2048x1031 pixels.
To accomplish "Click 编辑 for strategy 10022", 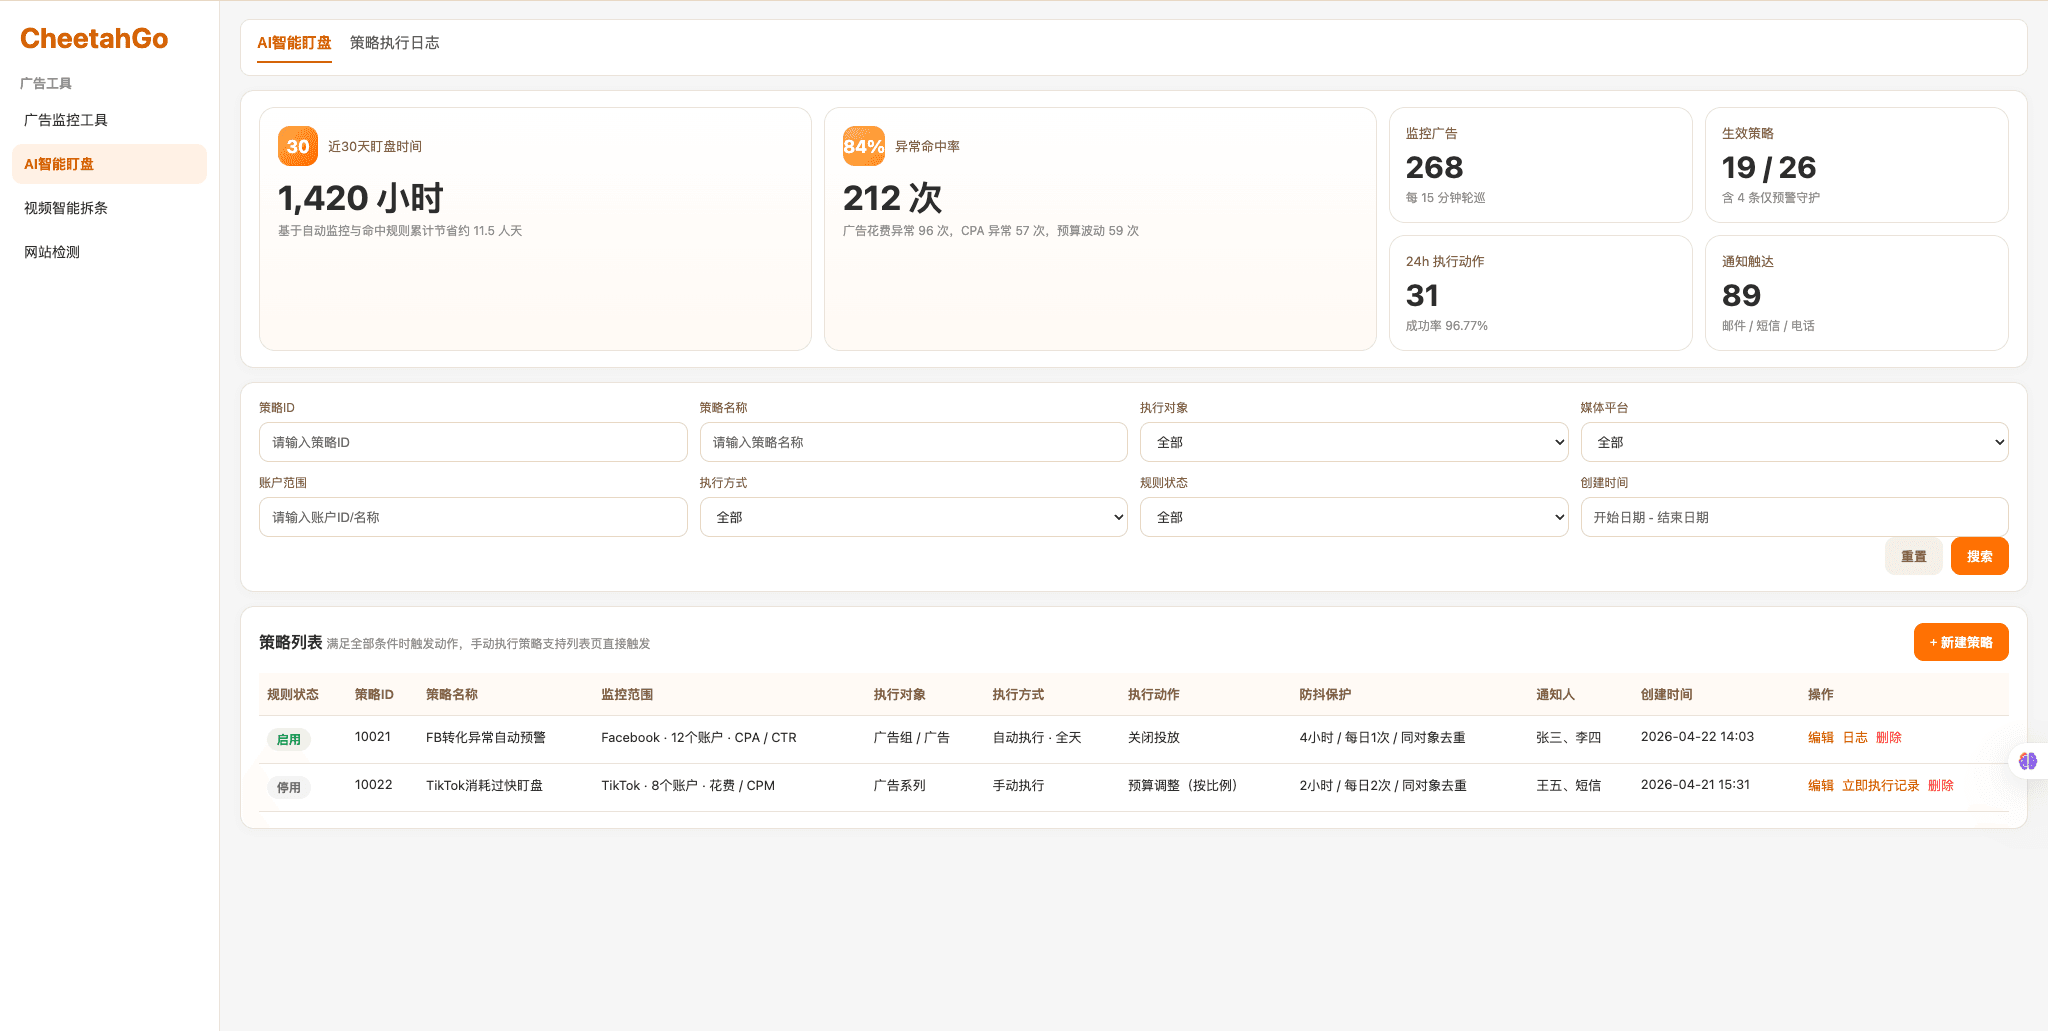I will [1821, 786].
